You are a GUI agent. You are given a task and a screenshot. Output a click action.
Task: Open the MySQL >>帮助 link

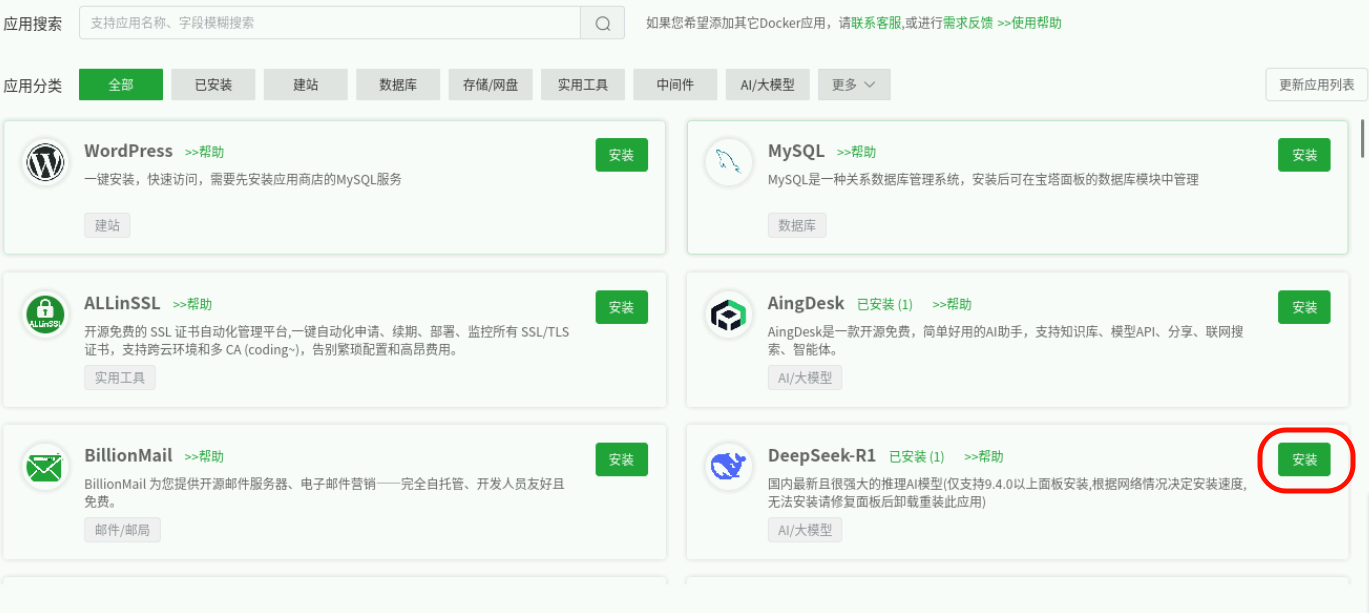click(856, 152)
